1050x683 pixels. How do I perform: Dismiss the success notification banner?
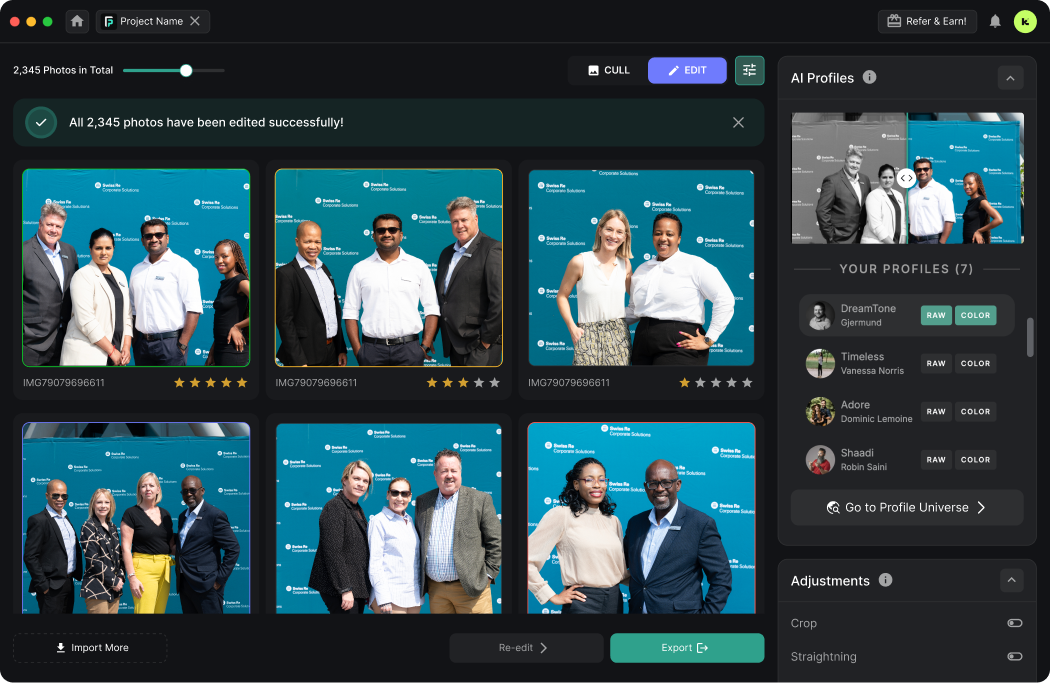[x=738, y=123]
